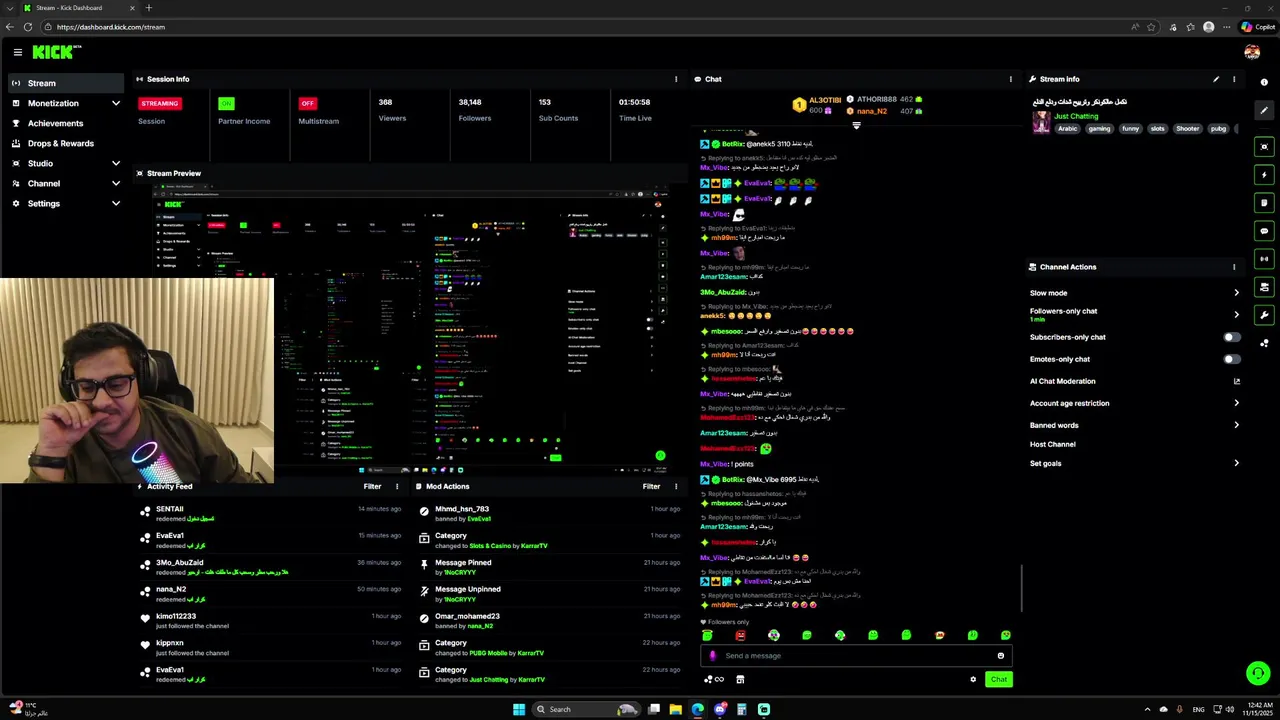Toggle Subscribers-only chat switch
Image resolution: width=1280 pixels, height=720 pixels.
pyautogui.click(x=1232, y=337)
